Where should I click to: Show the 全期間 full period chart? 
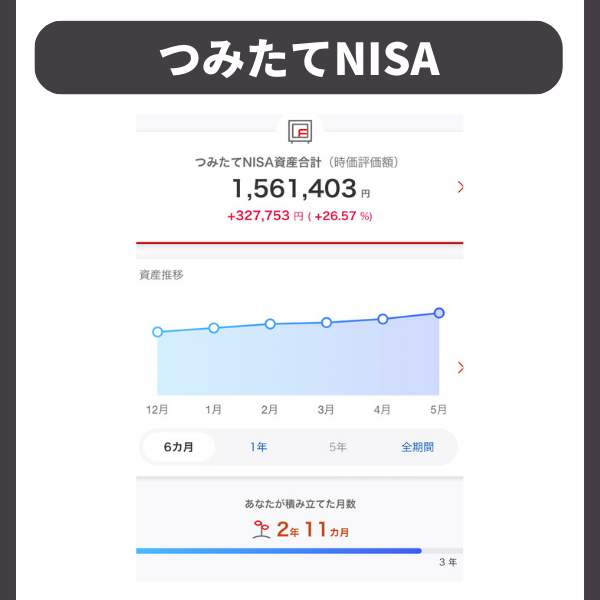click(417, 447)
